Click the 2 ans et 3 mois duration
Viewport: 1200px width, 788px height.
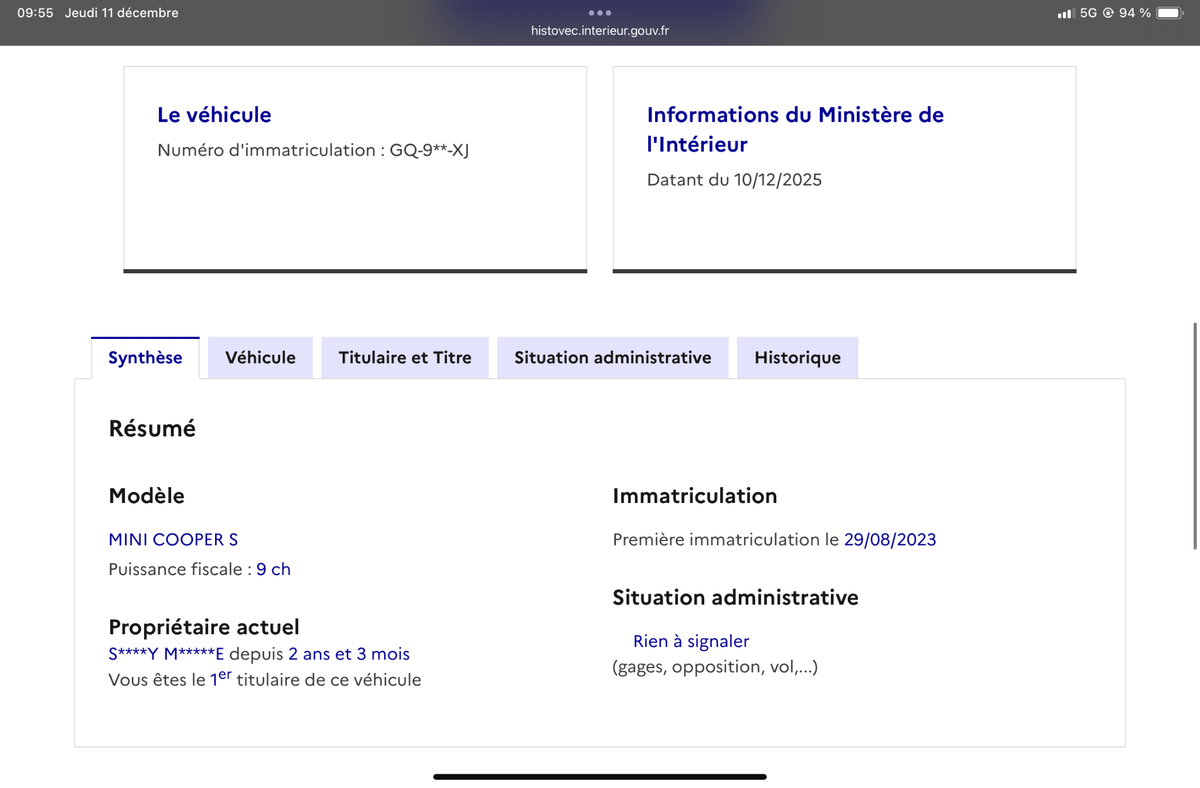[348, 654]
